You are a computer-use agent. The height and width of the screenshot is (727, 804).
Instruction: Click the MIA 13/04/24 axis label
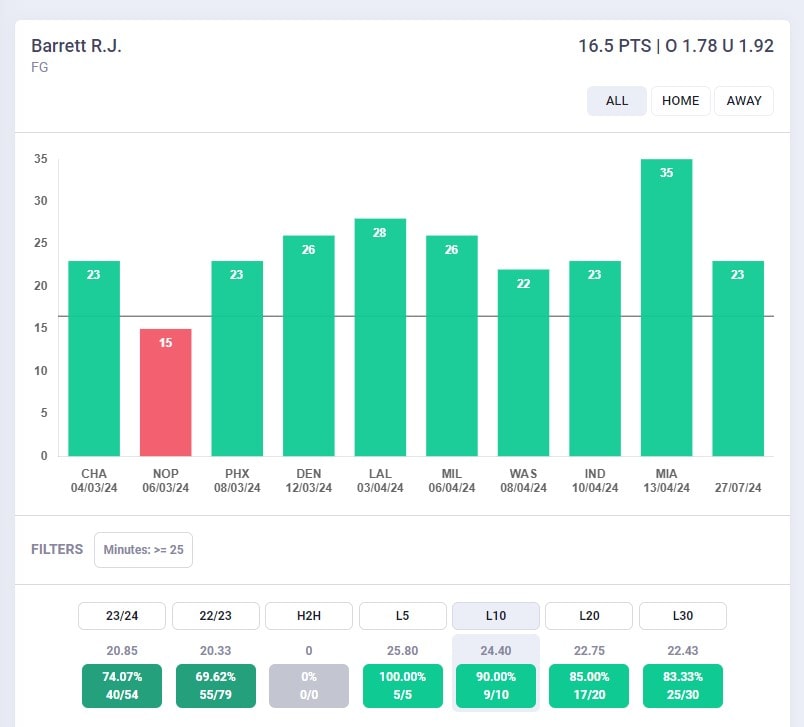tap(666, 480)
